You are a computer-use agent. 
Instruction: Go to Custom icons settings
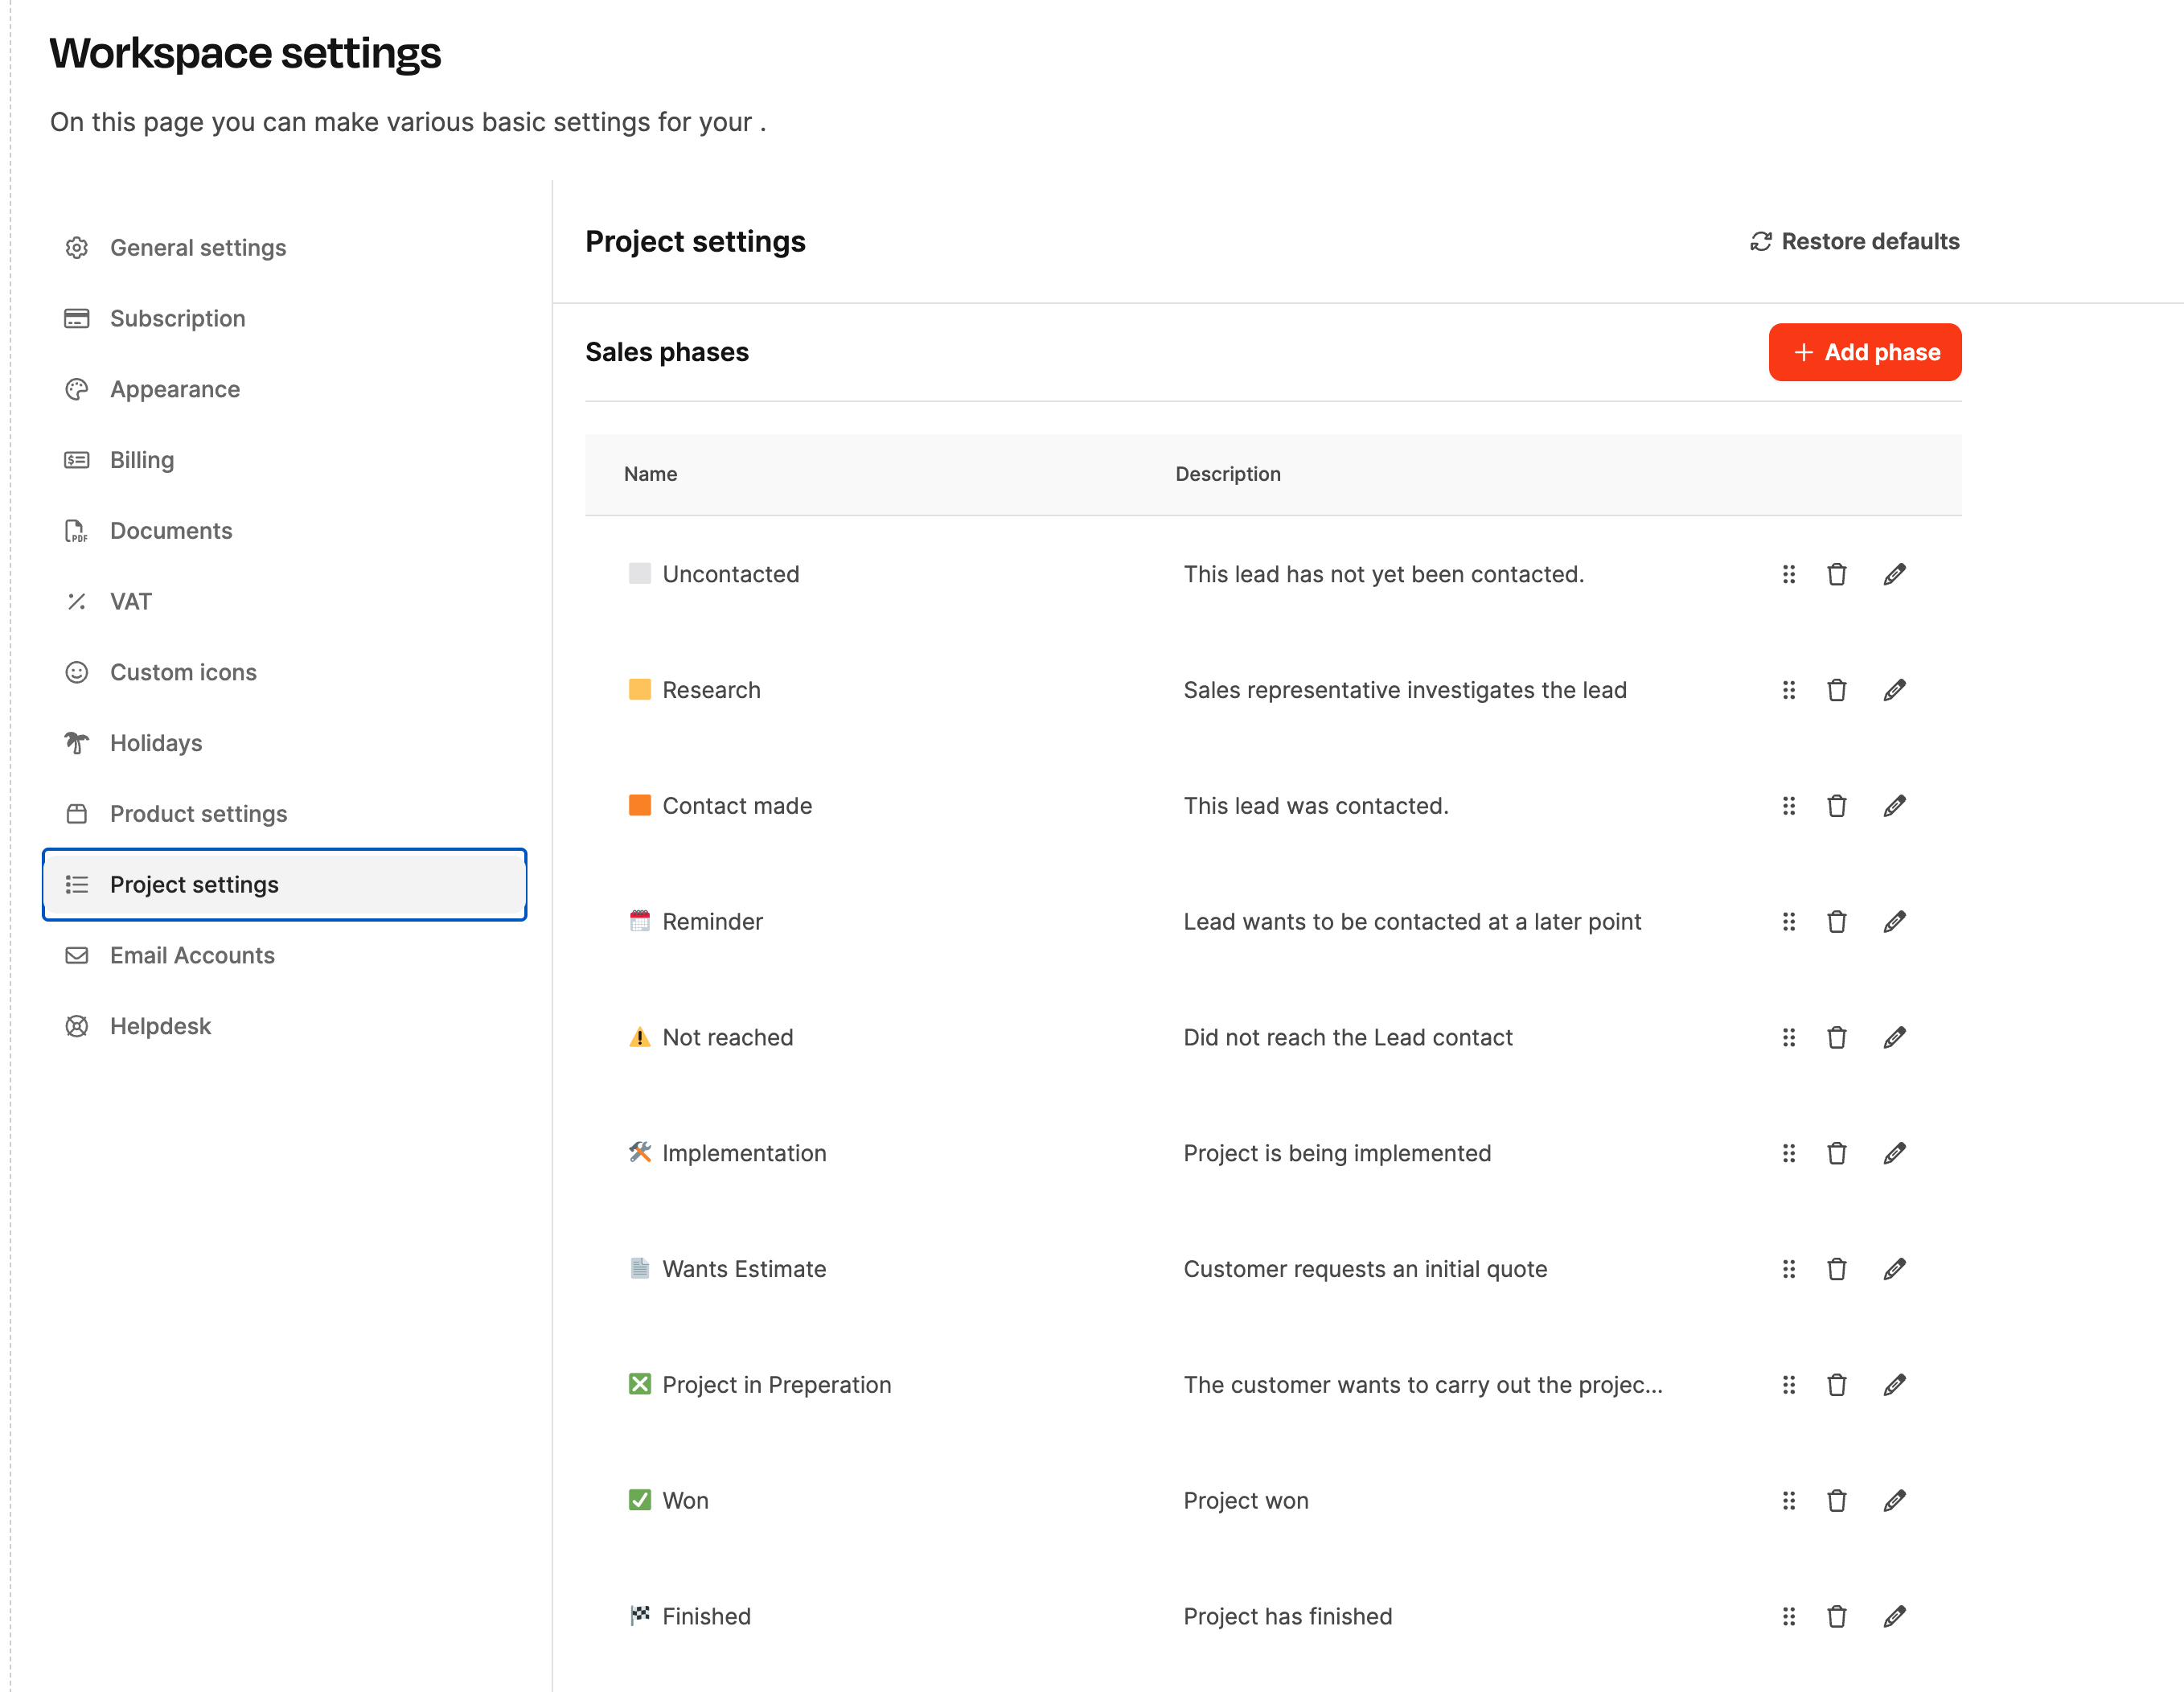coord(183,672)
